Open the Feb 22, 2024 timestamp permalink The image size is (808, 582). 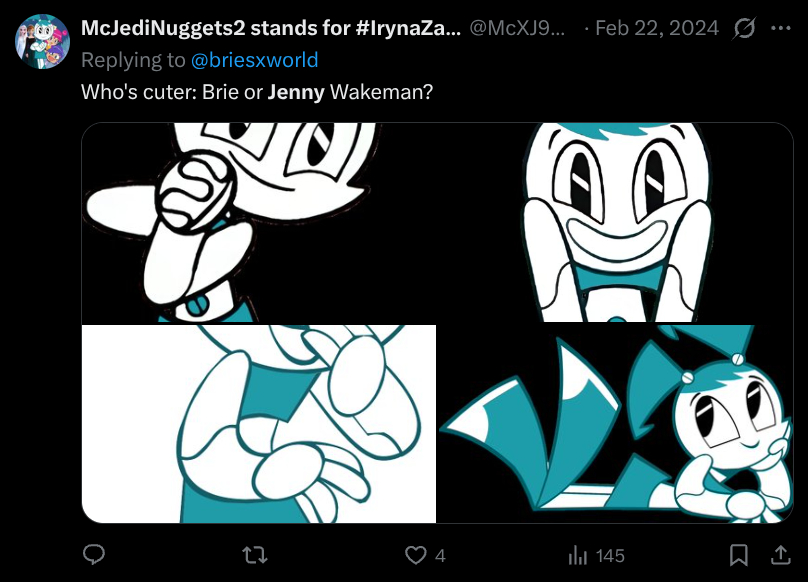point(656,29)
